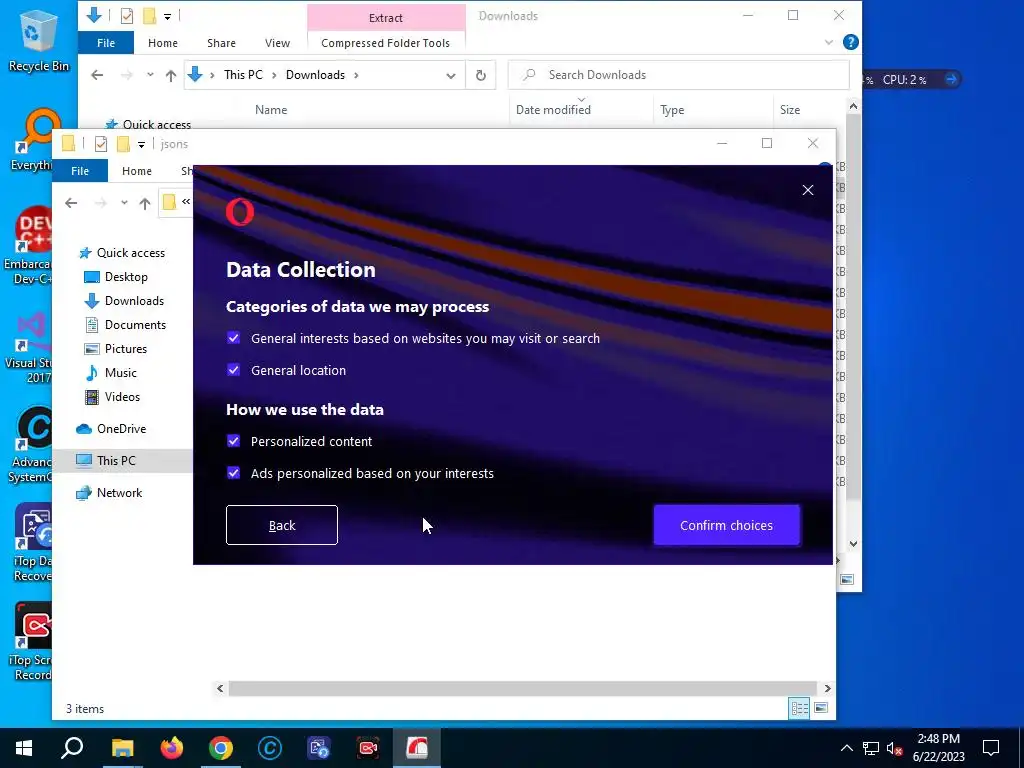Open Quick Access Toolbar dropdown in jsons
The width and height of the screenshot is (1024, 768).
[141, 144]
